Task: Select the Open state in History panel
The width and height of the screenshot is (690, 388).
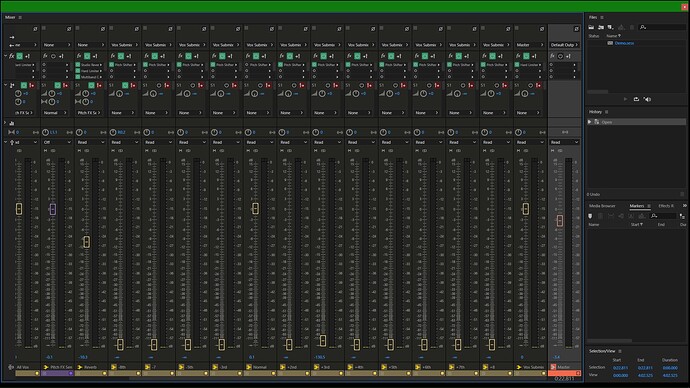Action: click(x=637, y=122)
